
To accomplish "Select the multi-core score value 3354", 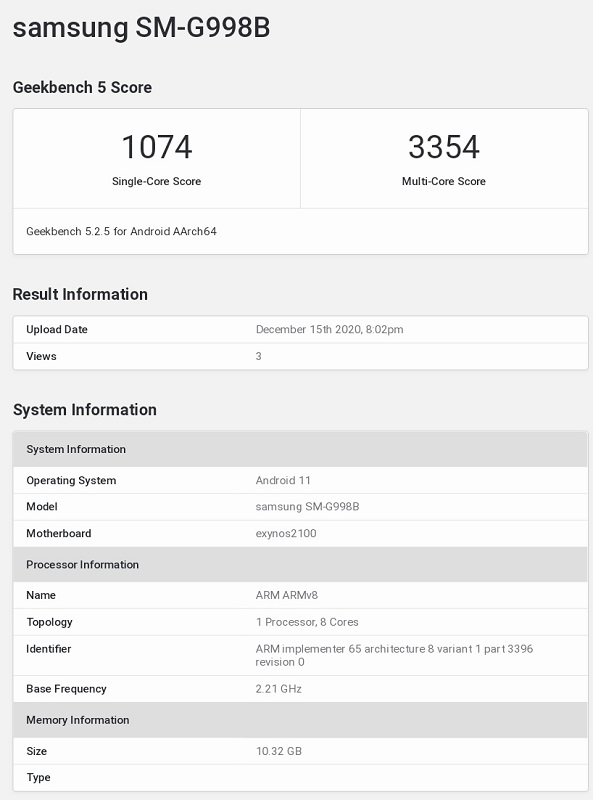I will pos(444,147).
